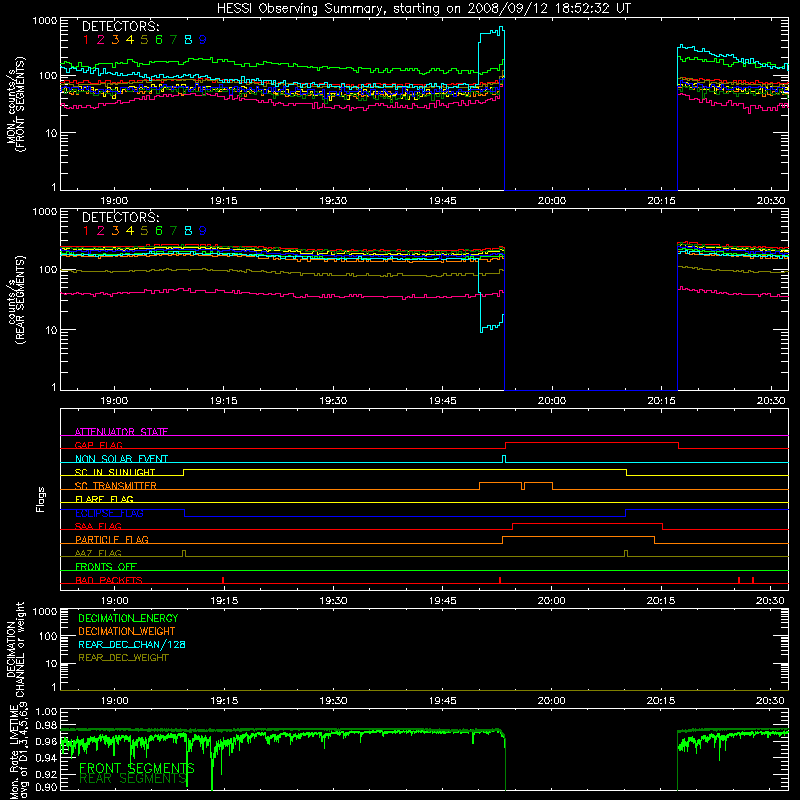800x800 pixels.
Task: Click 1000 y-axis tick of front segments plot
Action: [45, 21]
